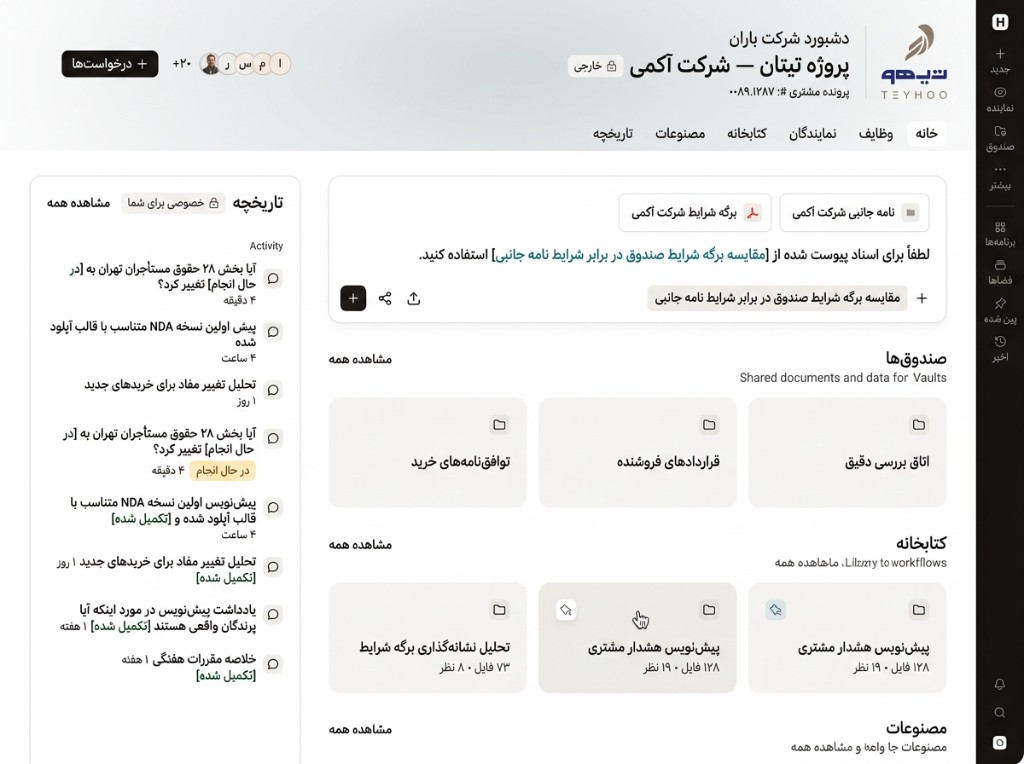Viewport: 1024px width, 764px height.
Task: Click خصوصی برای شما privacy badge
Action: coord(173,203)
